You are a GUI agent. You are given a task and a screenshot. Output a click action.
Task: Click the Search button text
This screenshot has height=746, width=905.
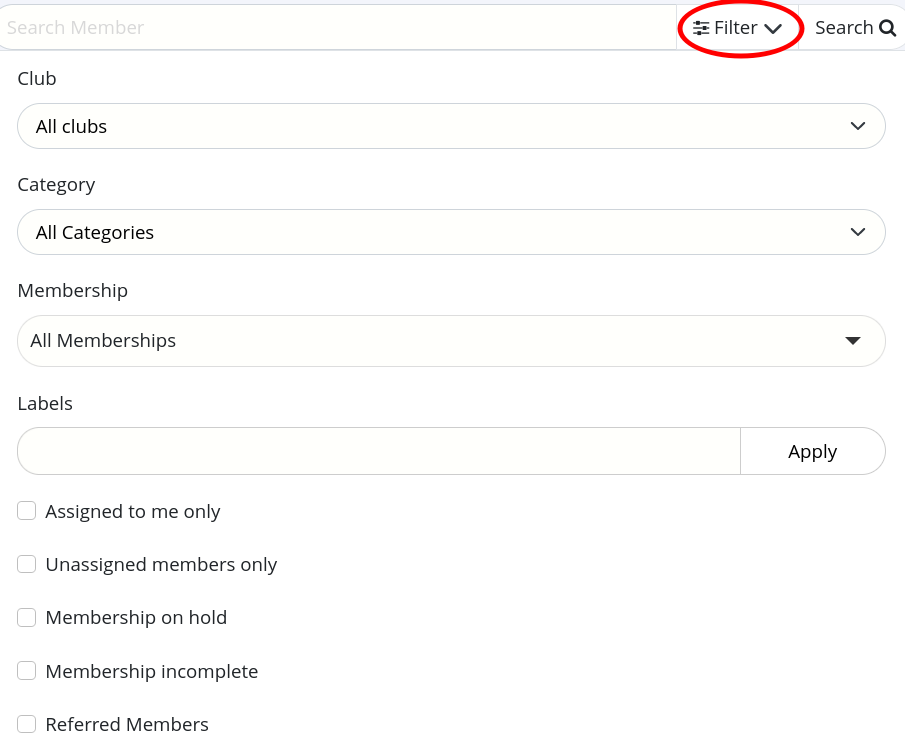844,28
